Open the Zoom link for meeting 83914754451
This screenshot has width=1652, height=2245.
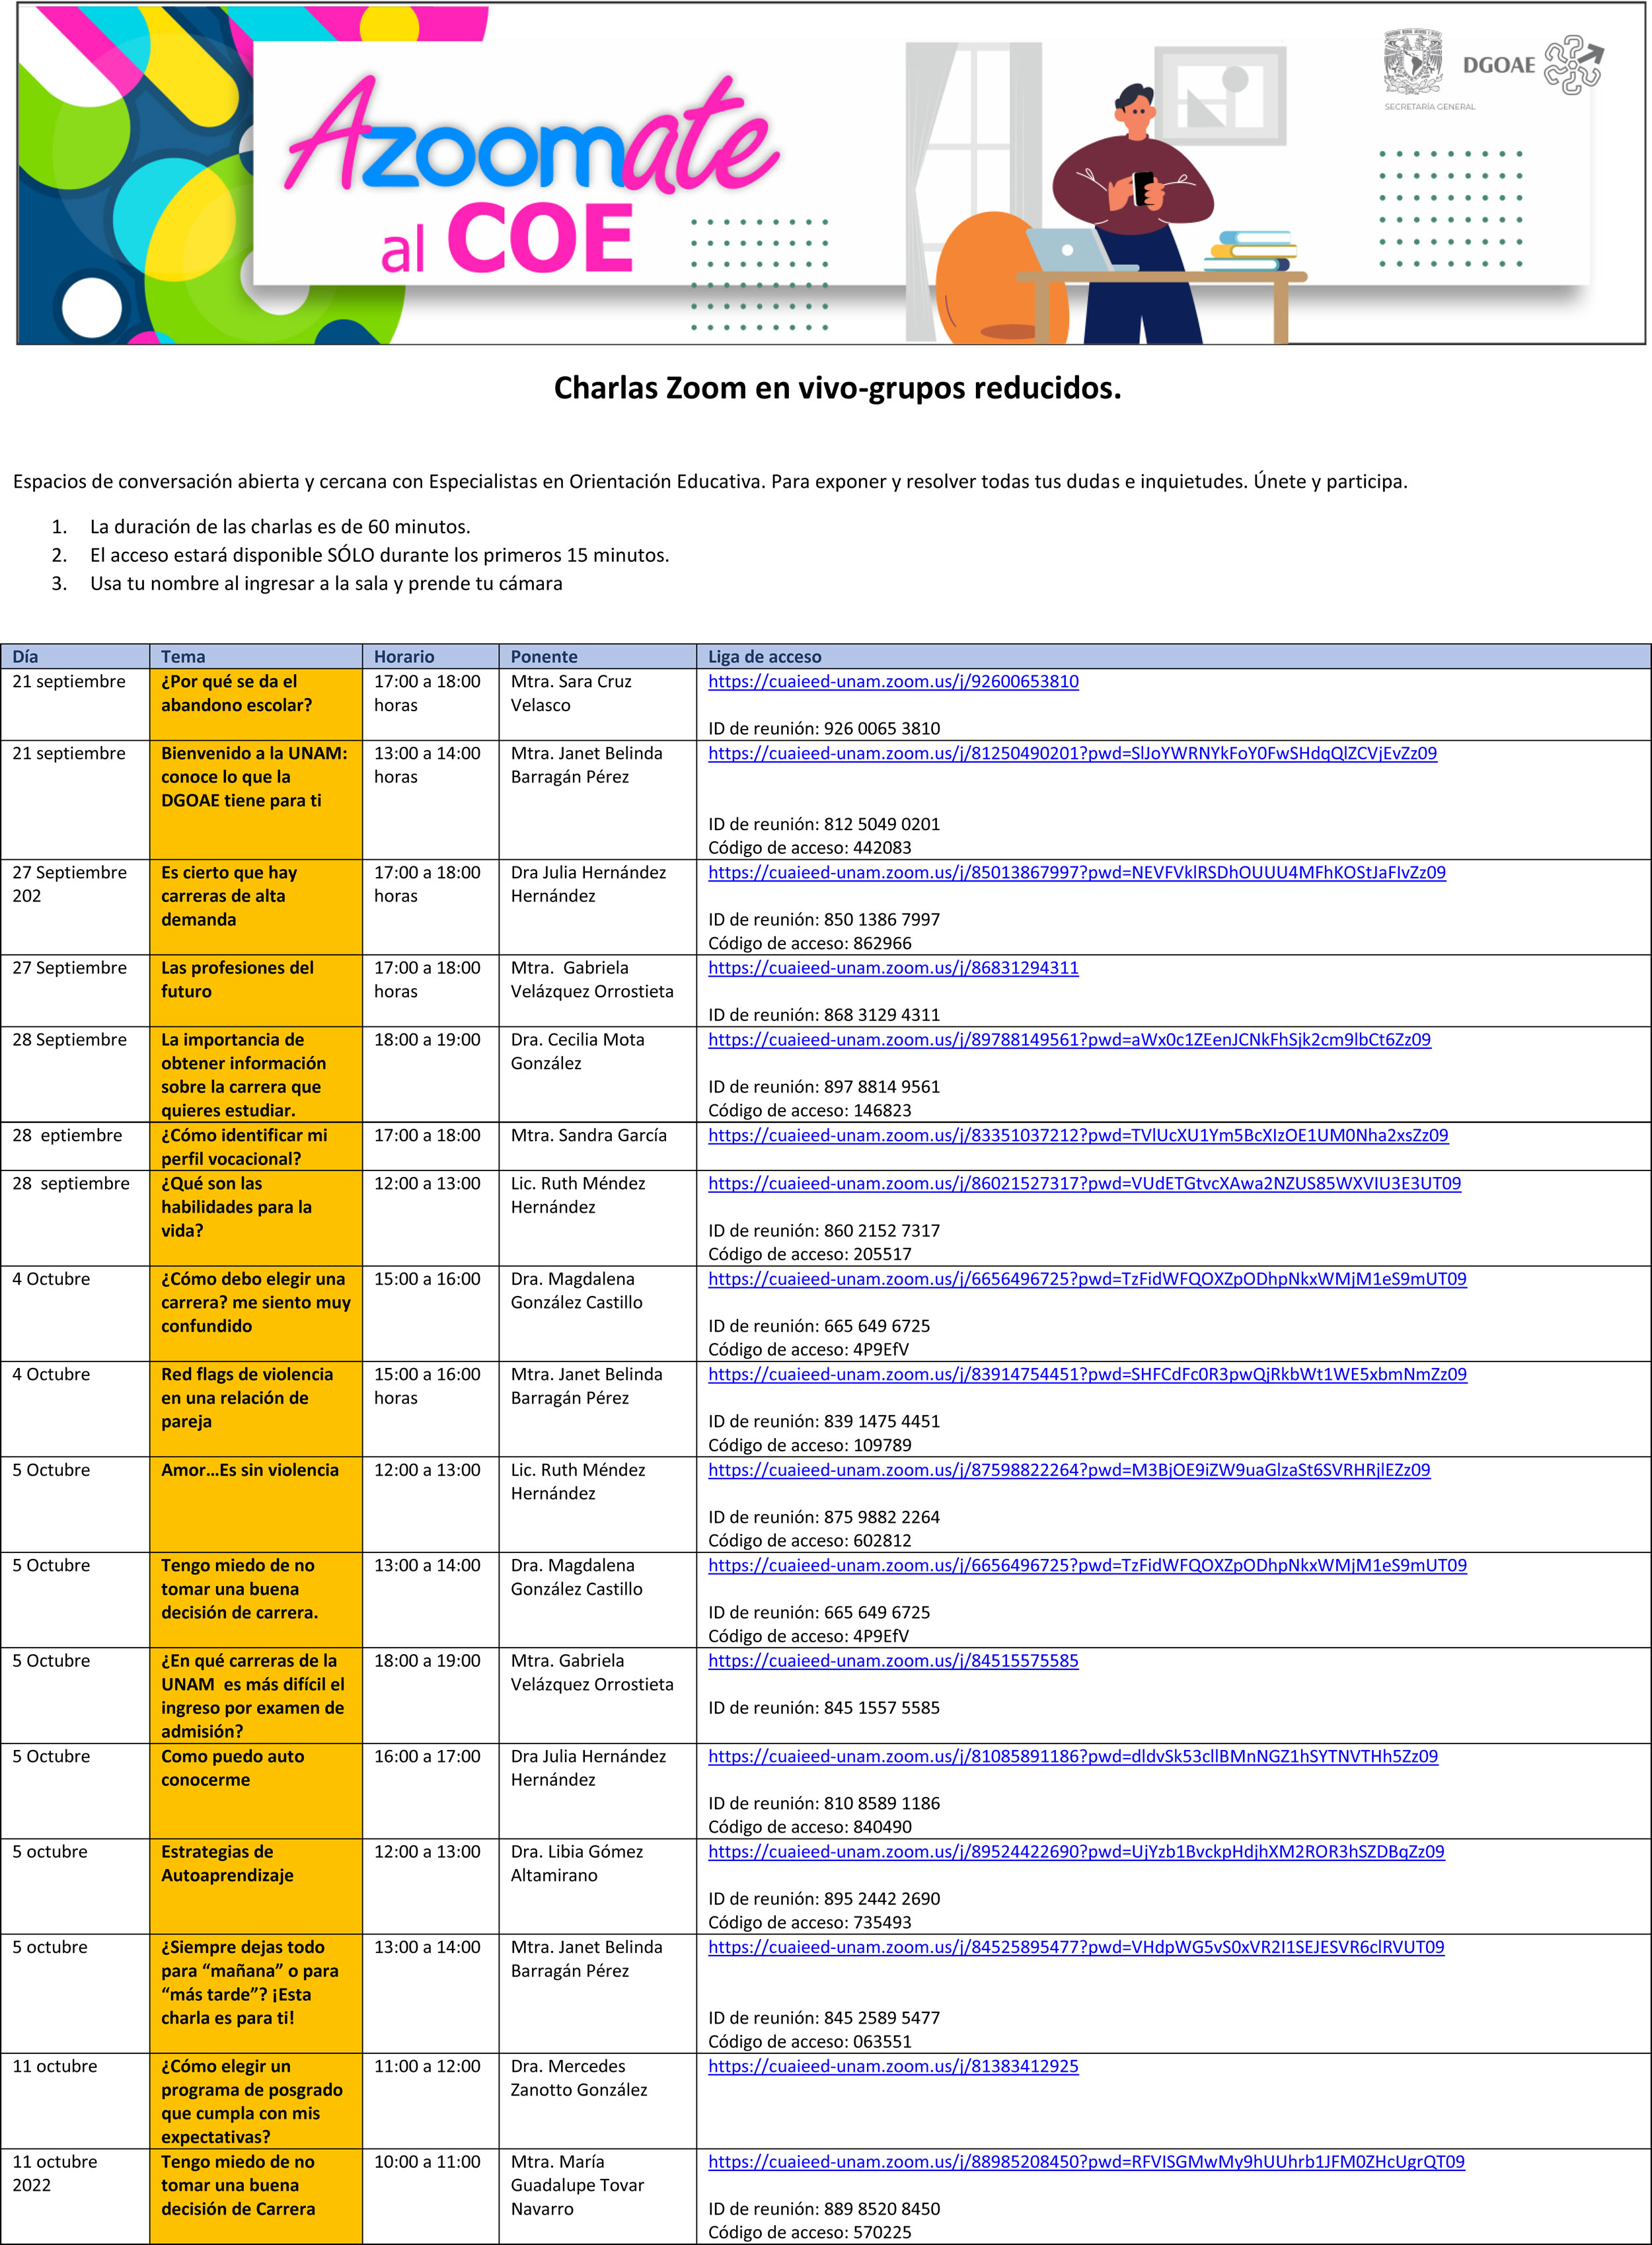(x=1087, y=1375)
